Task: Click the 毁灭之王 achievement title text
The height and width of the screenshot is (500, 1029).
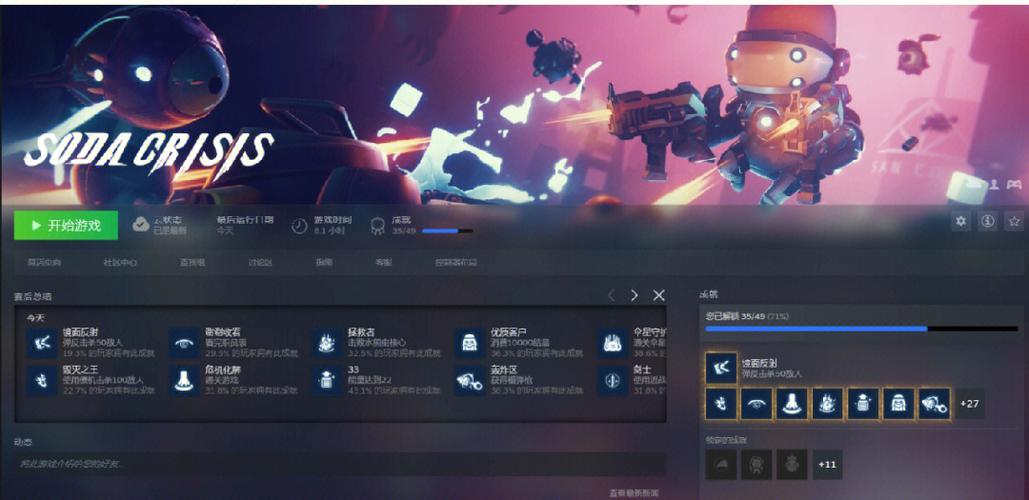Action: coord(80,369)
